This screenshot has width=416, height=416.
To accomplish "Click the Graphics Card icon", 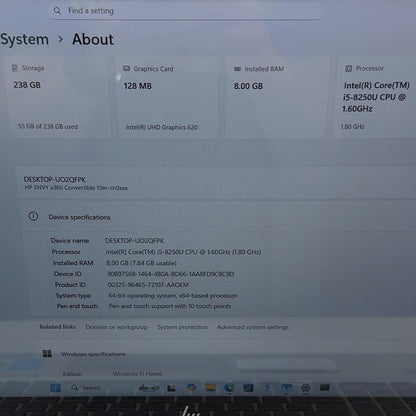I will (x=127, y=69).
